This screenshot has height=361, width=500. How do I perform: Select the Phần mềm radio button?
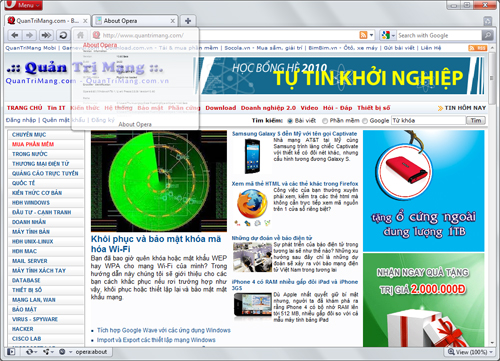click(325, 121)
